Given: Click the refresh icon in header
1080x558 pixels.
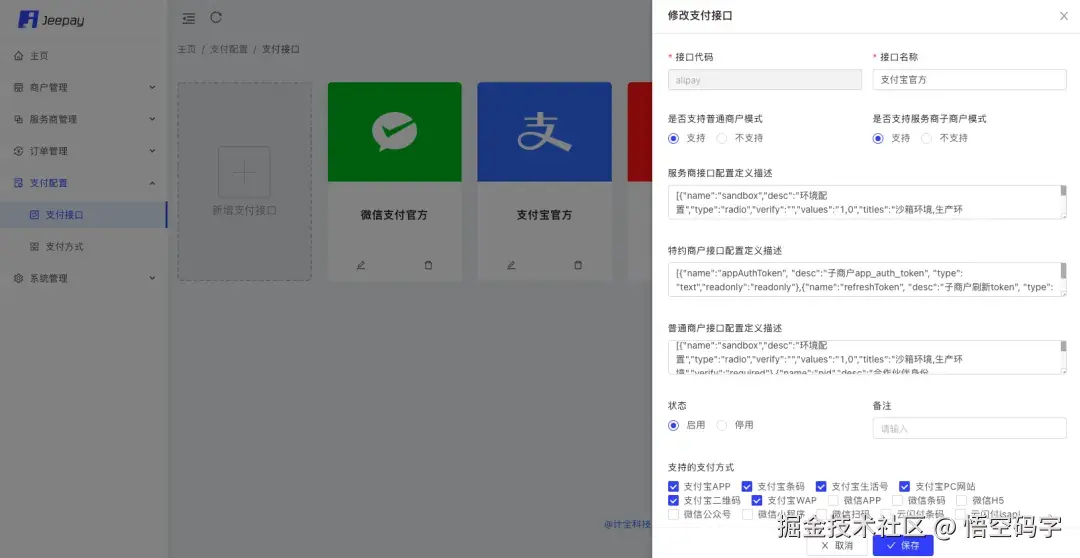Looking at the screenshot, I should click(x=216, y=17).
